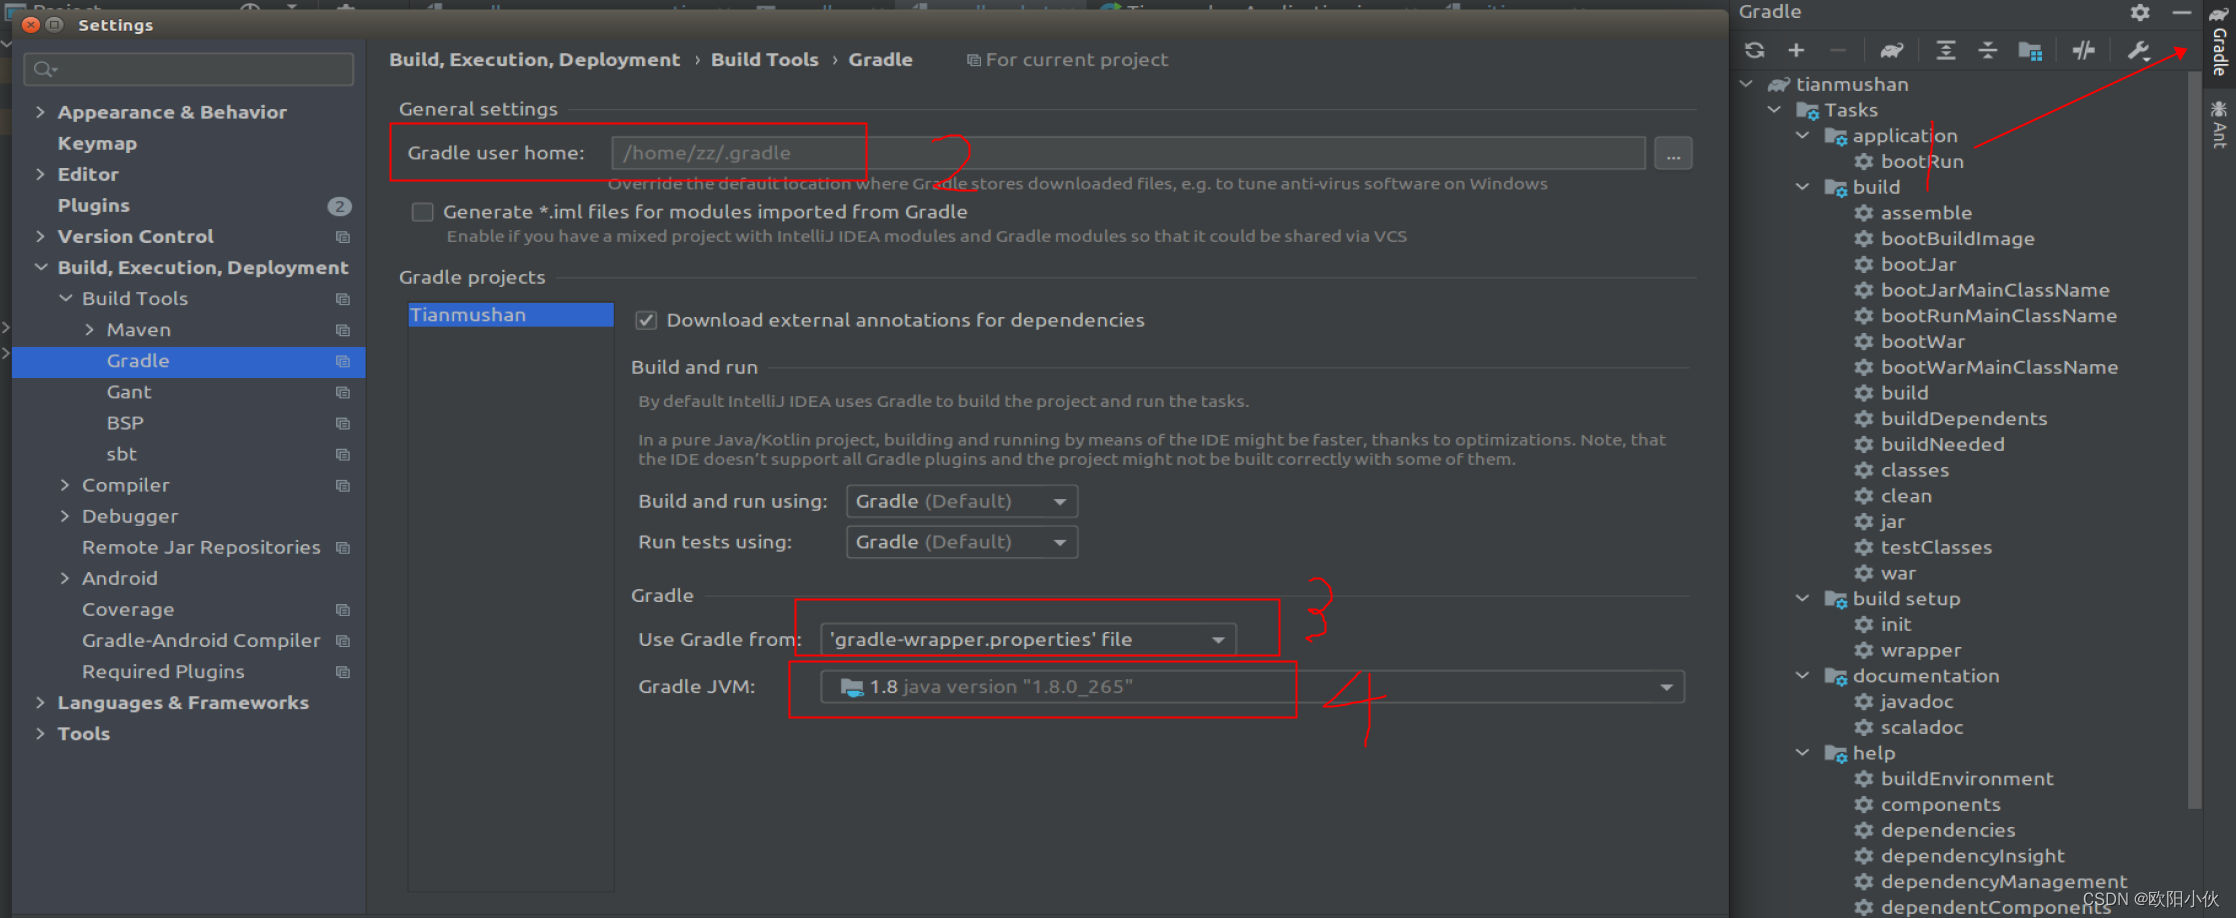2236x918 pixels.
Task: Reload all Gradle projects with refresh icon
Action: 1755,50
